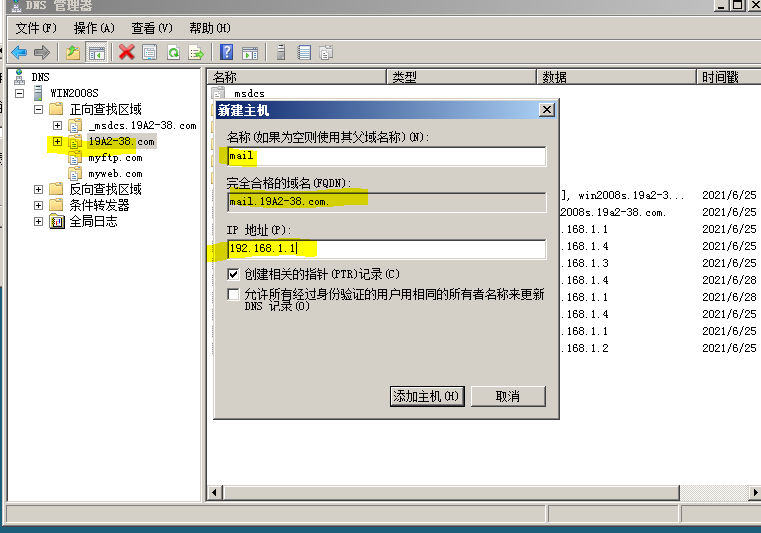Click the Export list toolbar icon
The height and width of the screenshot is (533, 761).
pyautogui.click(x=196, y=52)
